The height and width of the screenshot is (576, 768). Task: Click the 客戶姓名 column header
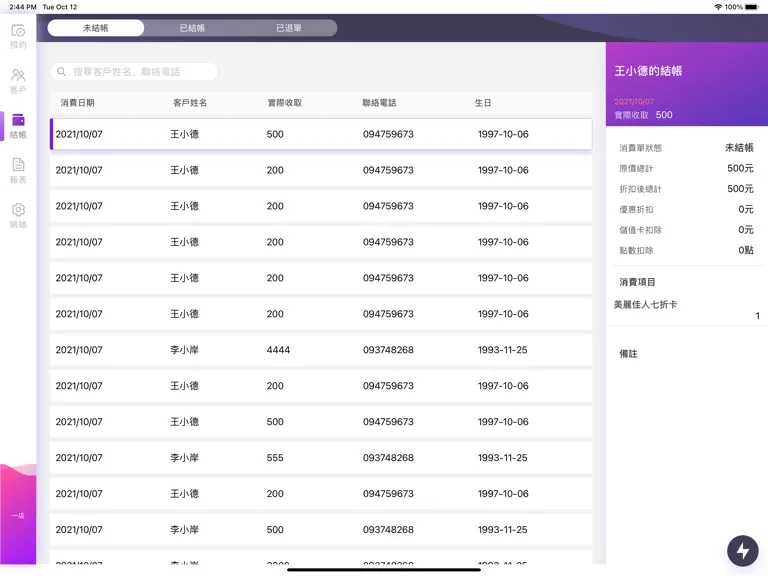click(190, 103)
